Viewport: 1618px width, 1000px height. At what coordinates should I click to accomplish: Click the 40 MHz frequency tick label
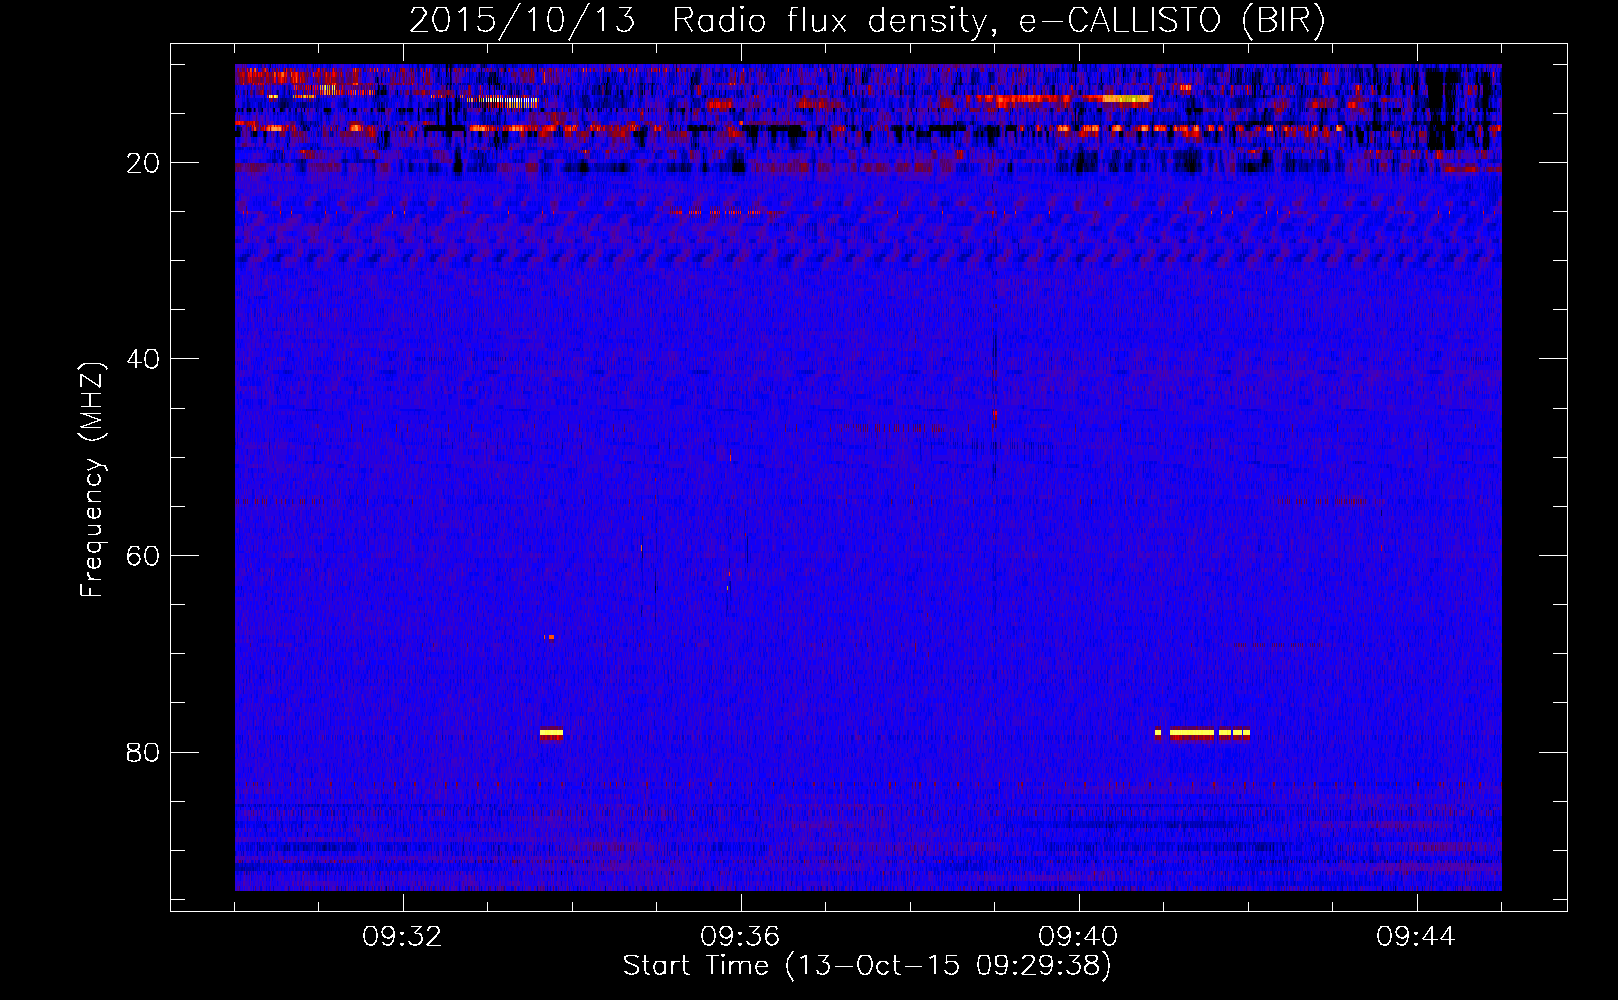tap(143, 359)
